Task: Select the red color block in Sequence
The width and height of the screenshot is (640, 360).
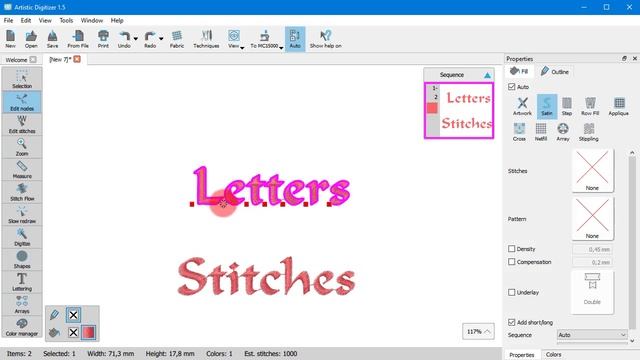Action: [x=432, y=108]
